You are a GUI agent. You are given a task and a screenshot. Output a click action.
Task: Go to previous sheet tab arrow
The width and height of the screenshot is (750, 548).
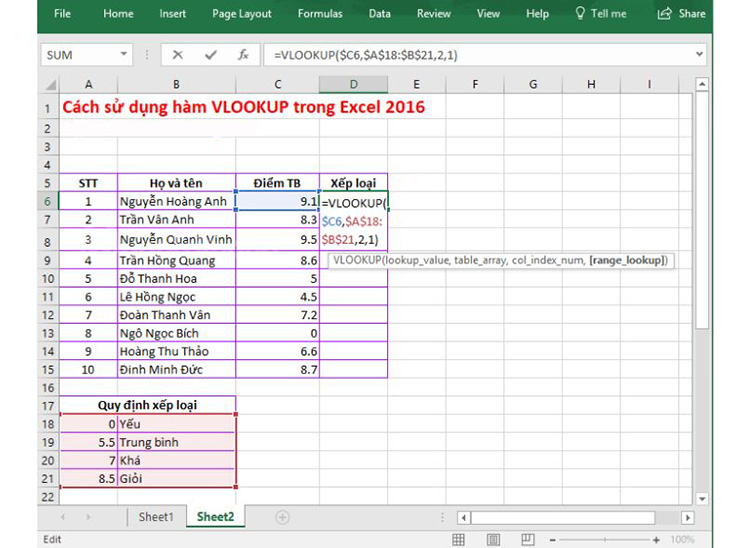(63, 517)
